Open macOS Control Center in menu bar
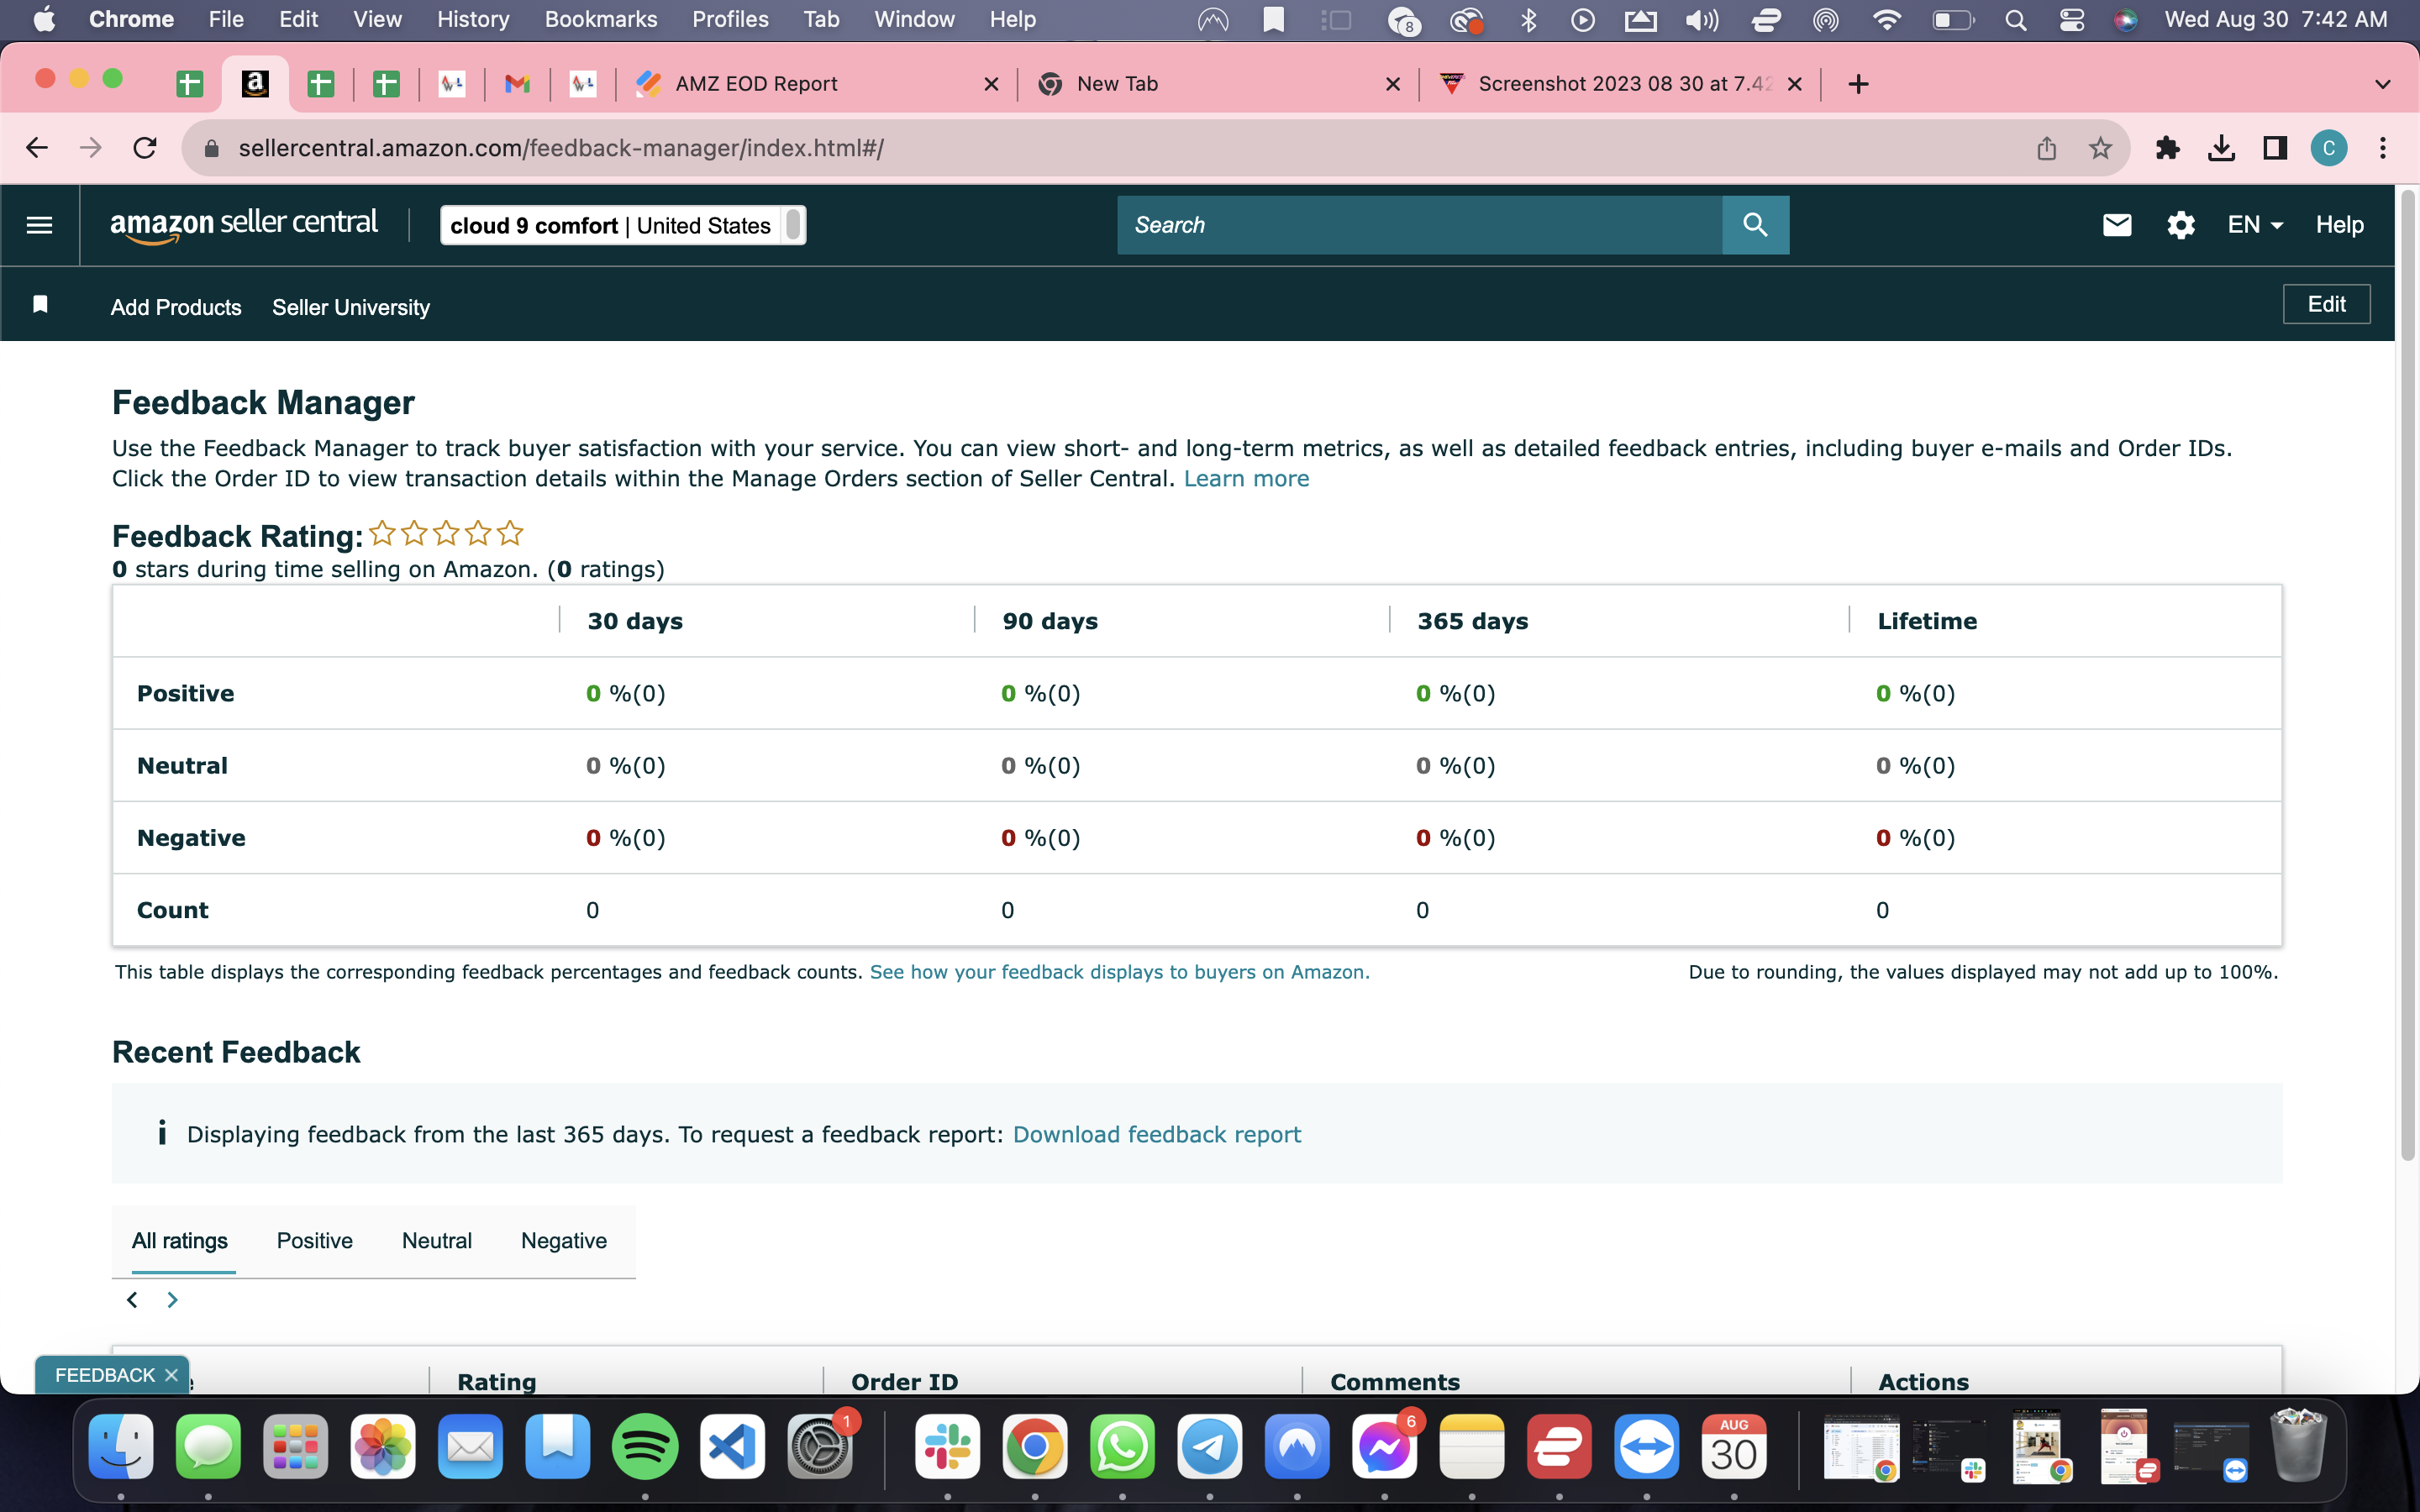 pos(2071,19)
